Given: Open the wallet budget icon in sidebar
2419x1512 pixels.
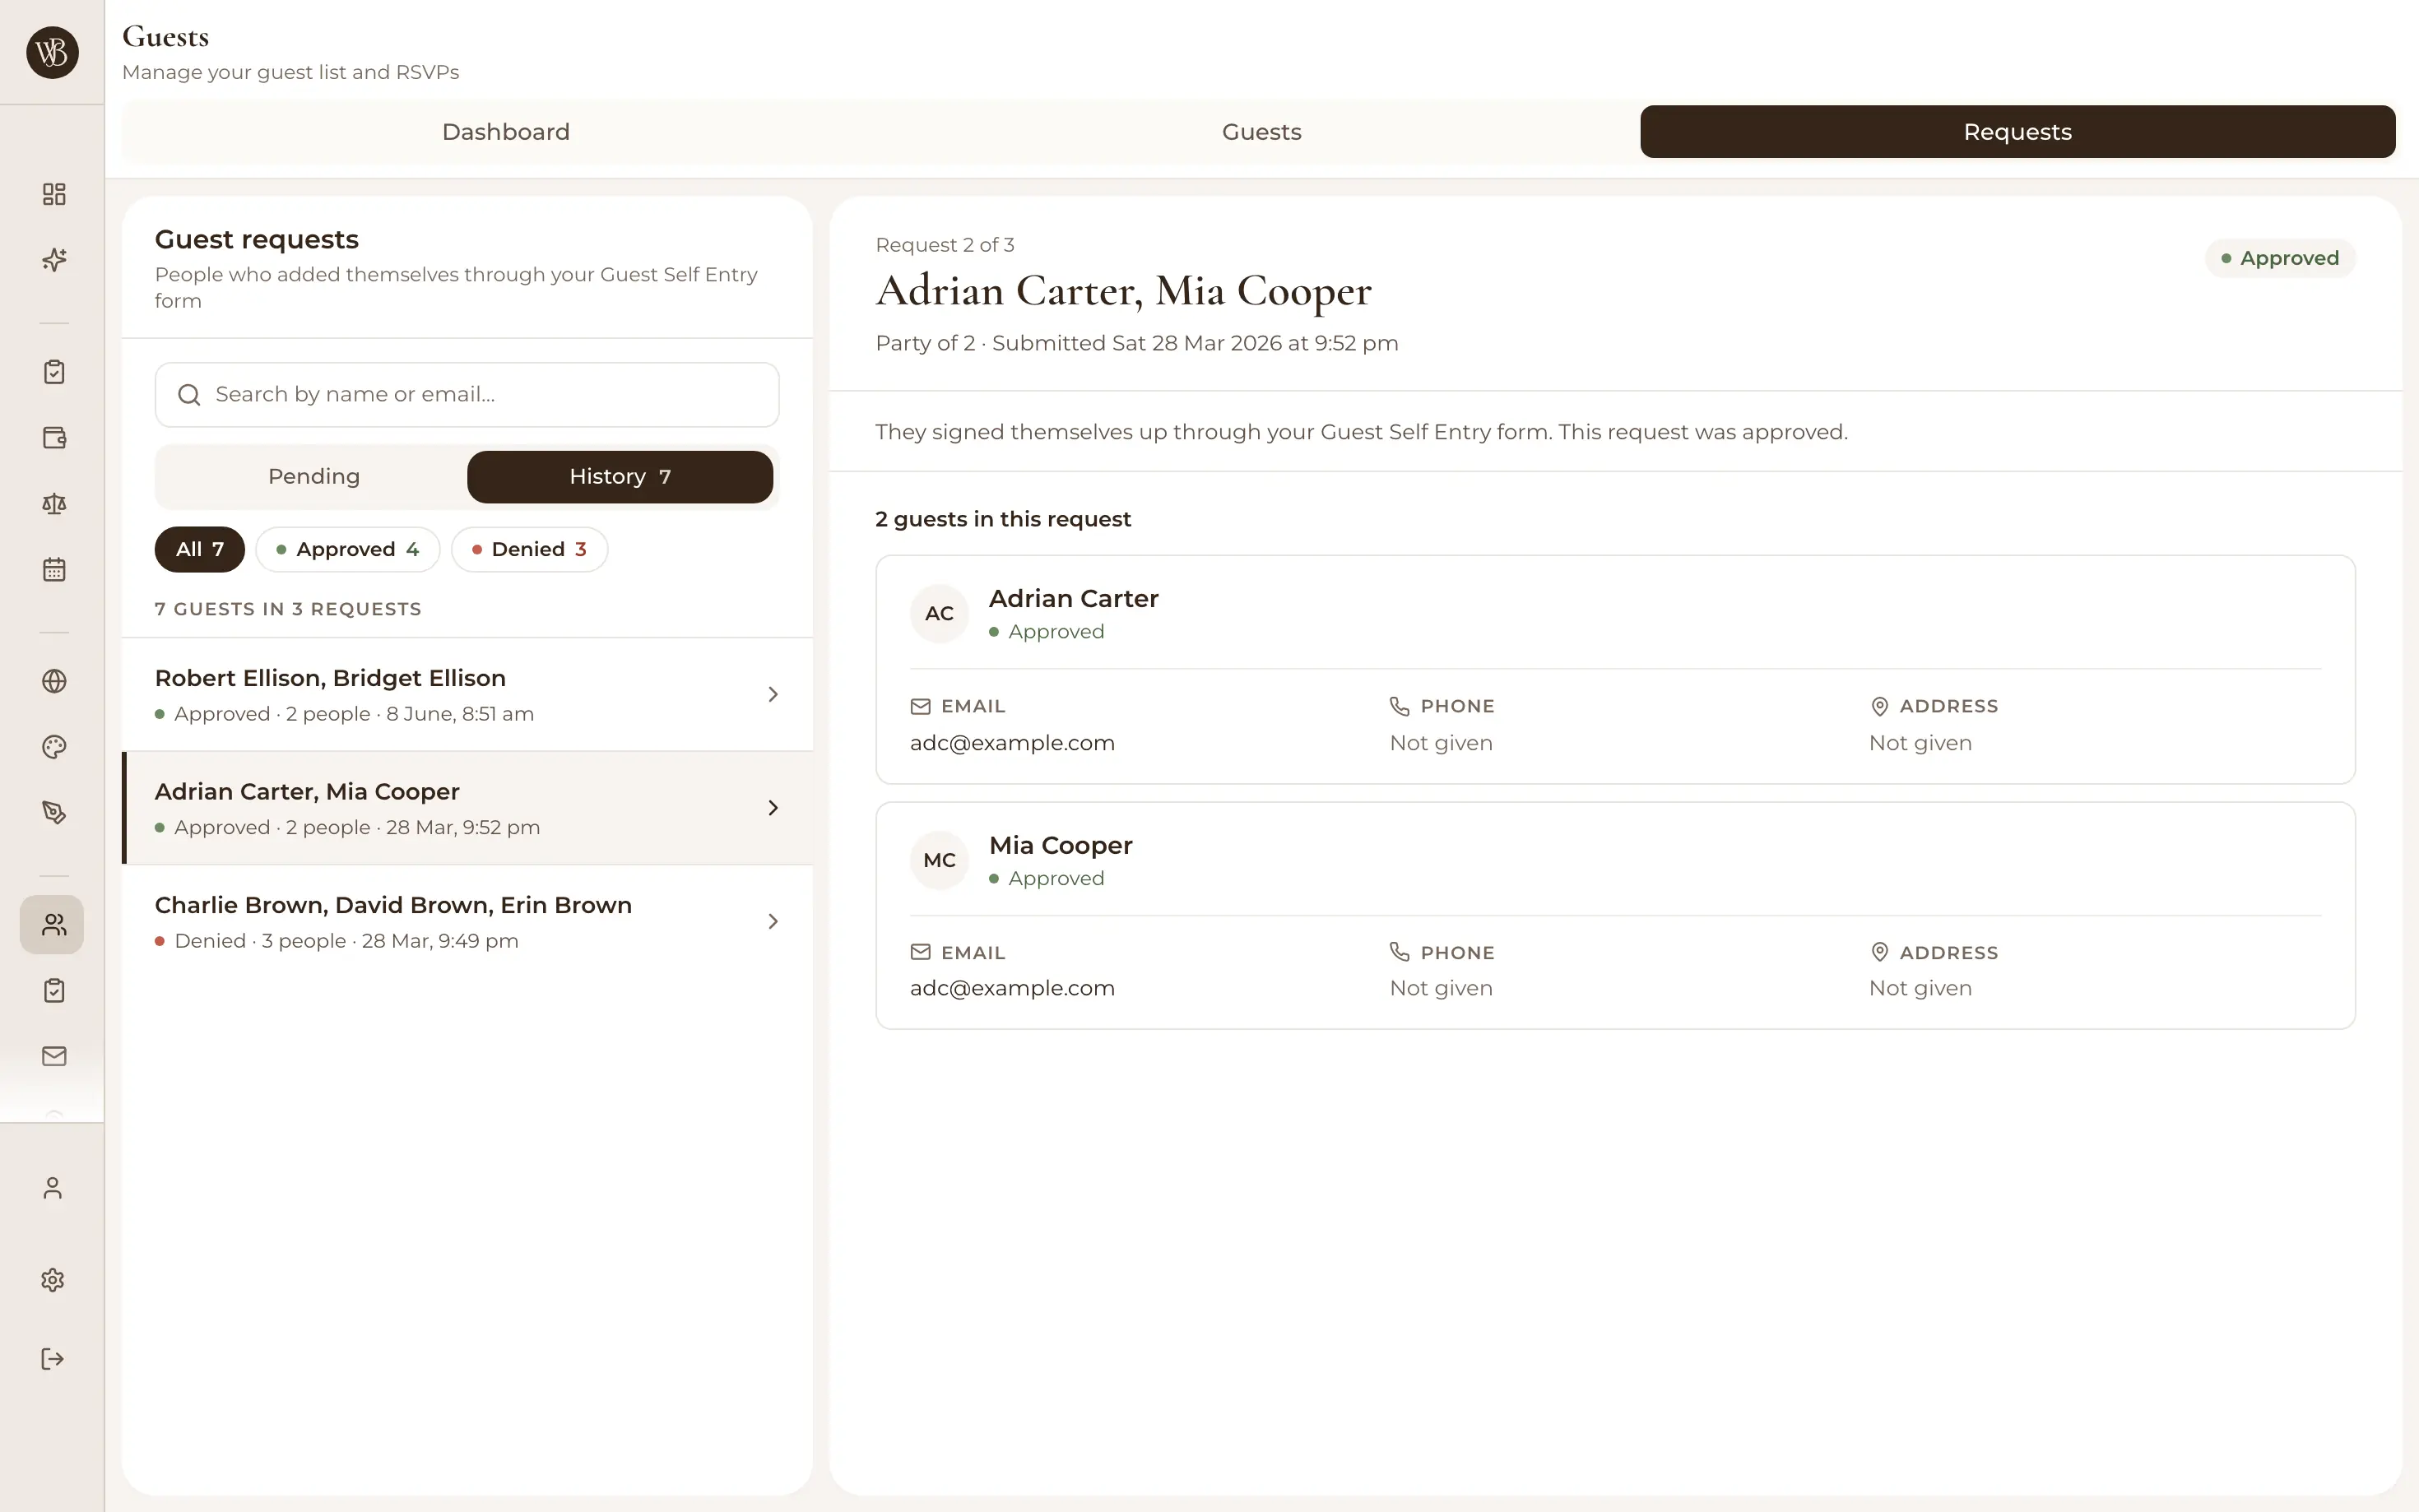Looking at the screenshot, I should (x=54, y=438).
